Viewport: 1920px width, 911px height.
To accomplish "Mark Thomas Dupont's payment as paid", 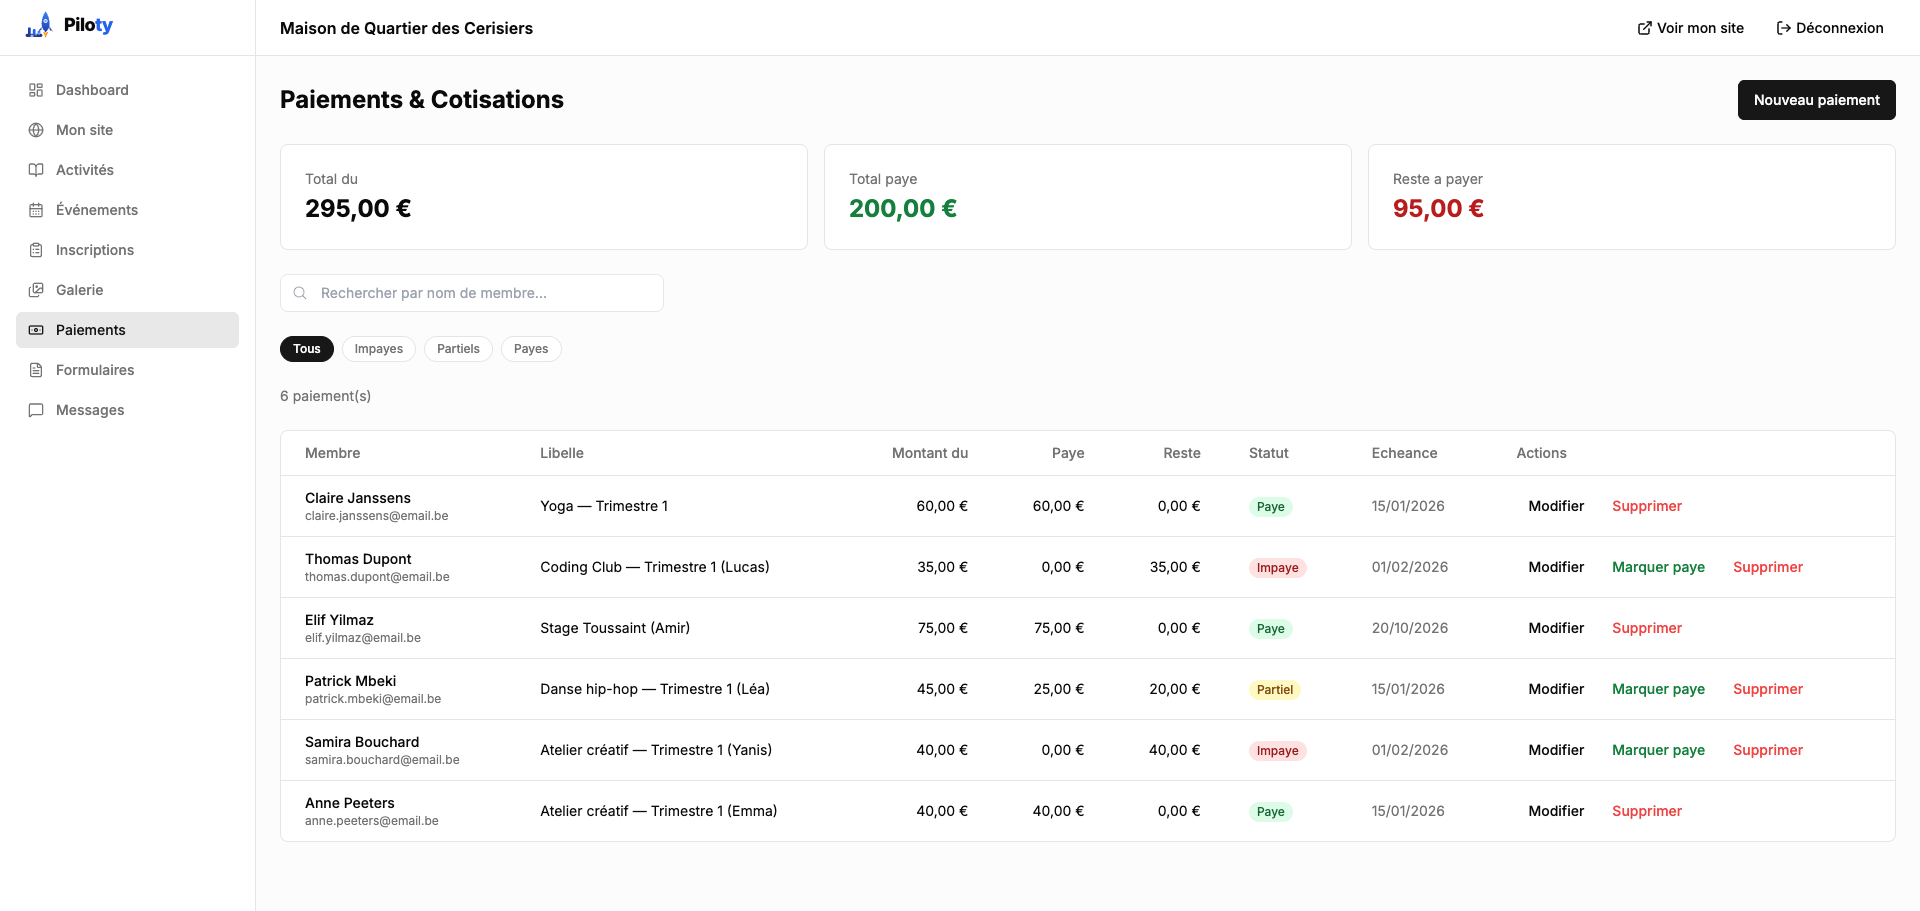I will pyautogui.click(x=1658, y=567).
